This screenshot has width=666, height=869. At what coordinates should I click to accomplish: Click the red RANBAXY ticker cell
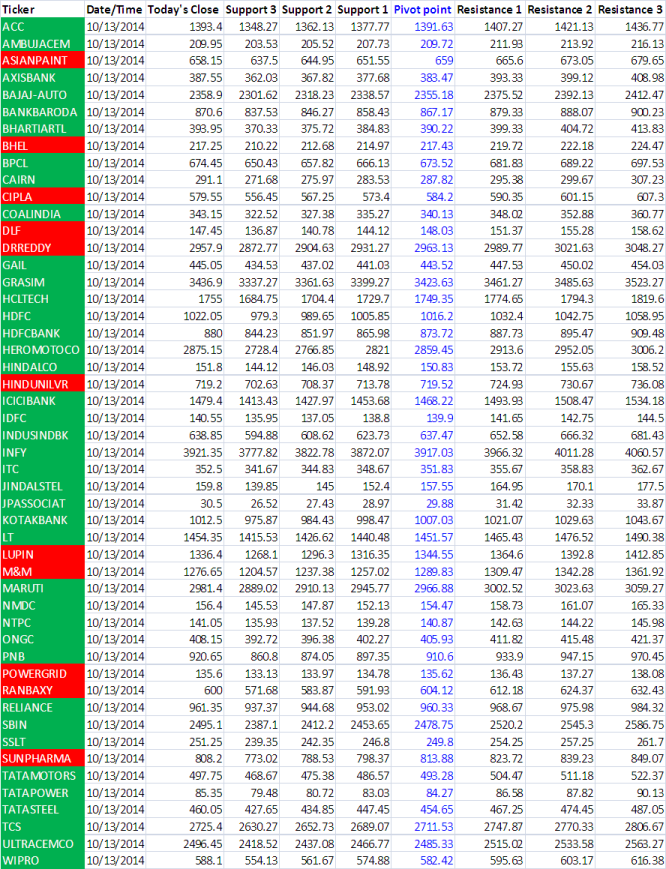(x=43, y=690)
